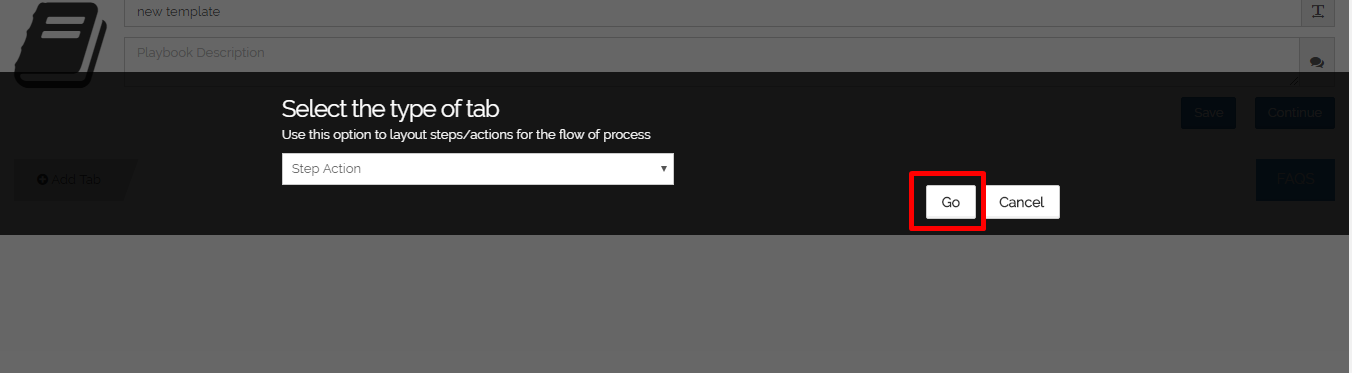Click the comment bubble icon beside description
This screenshot has width=1352, height=373.
[x=1317, y=62]
